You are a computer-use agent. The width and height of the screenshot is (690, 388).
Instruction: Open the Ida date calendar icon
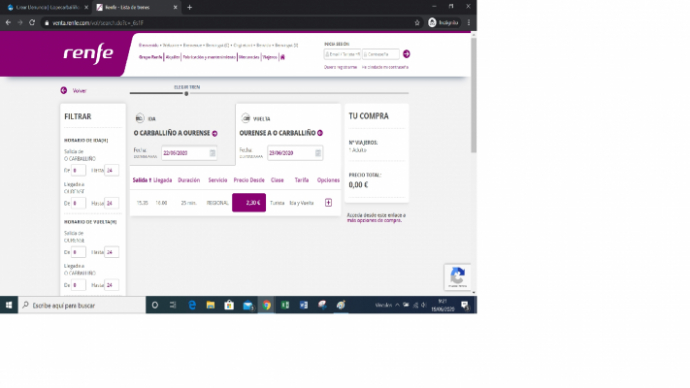click(212, 153)
